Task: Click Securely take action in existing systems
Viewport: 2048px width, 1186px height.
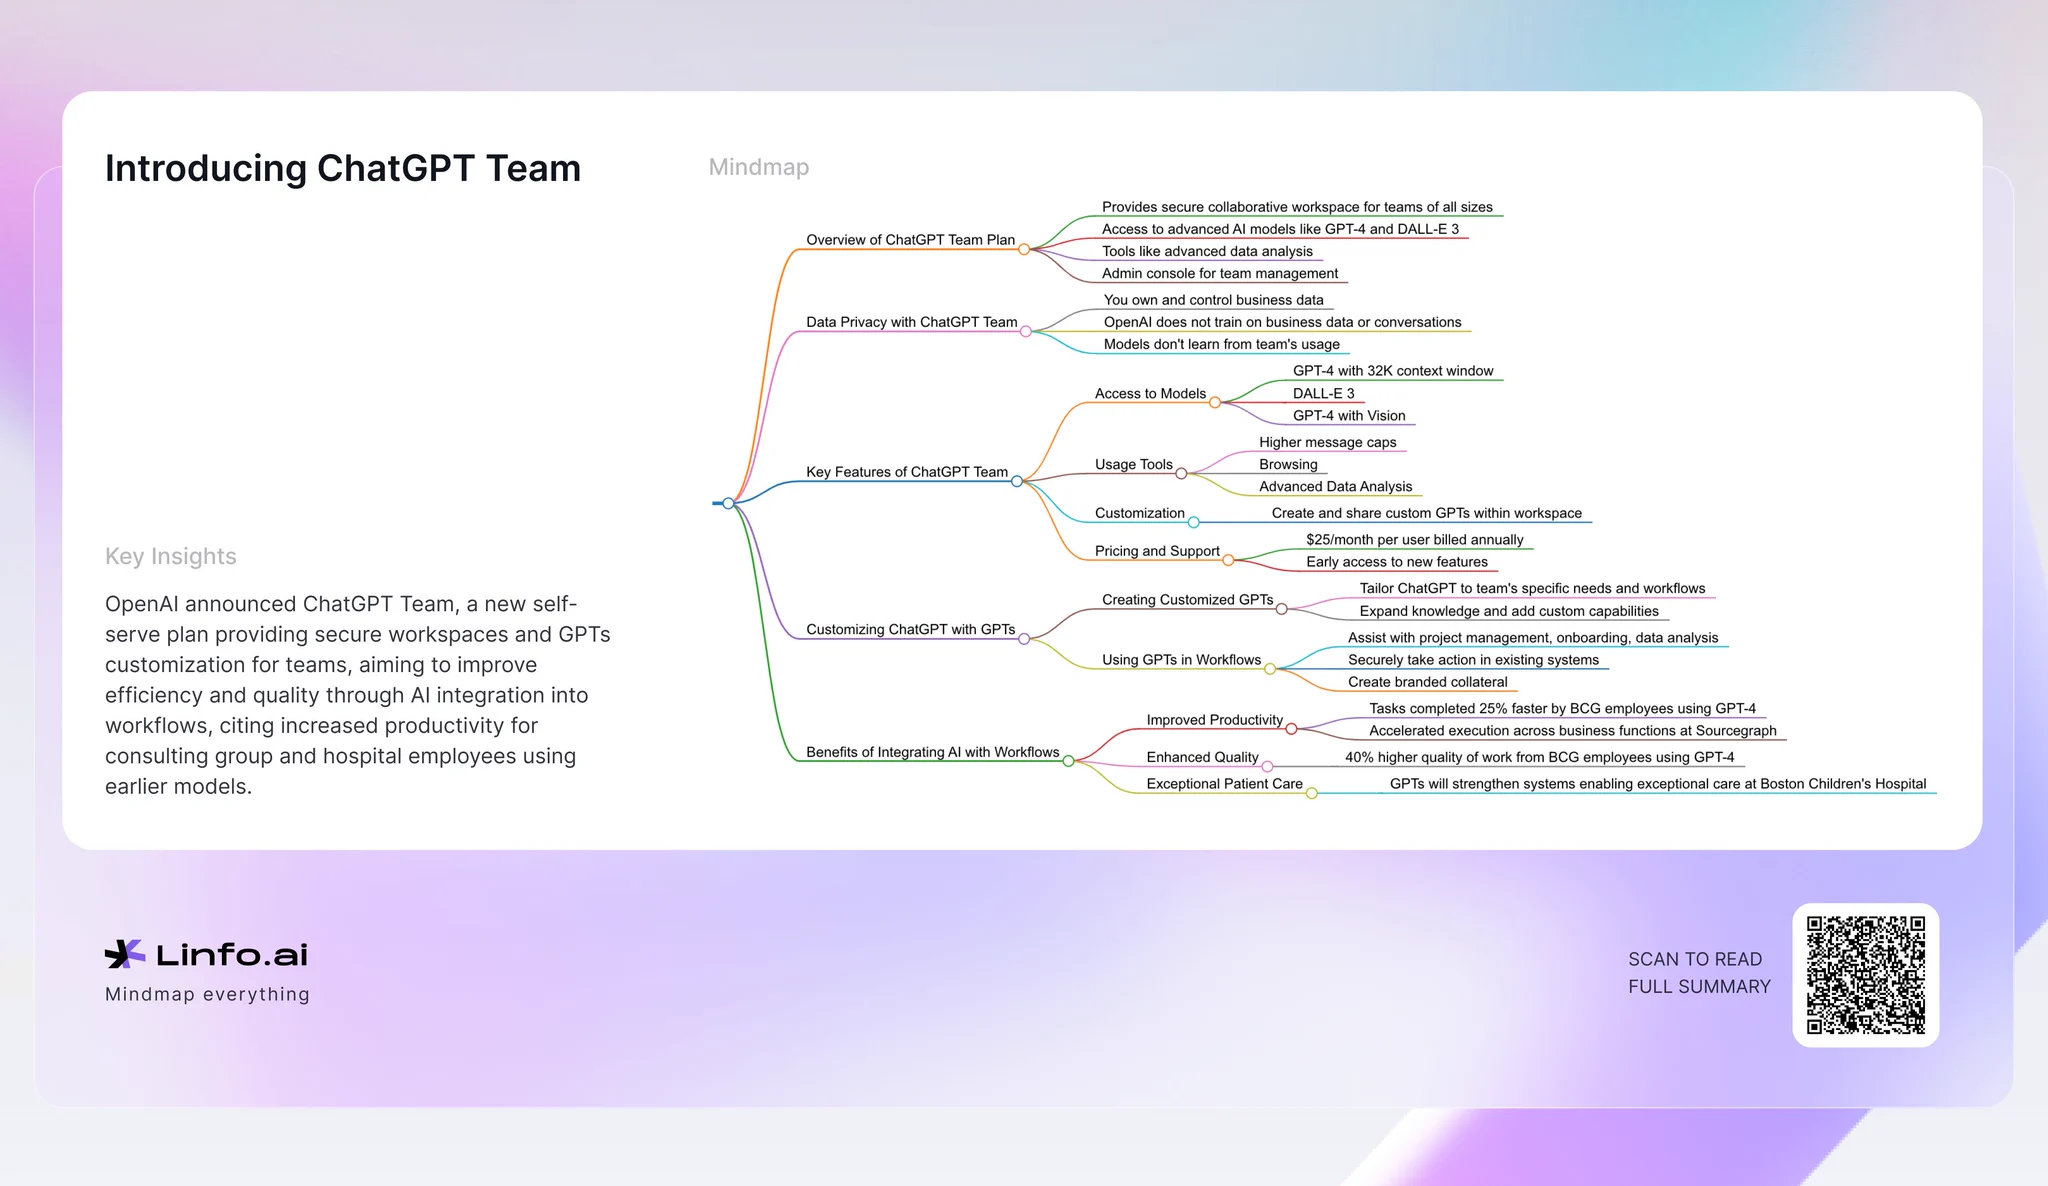Action: coord(1473,660)
